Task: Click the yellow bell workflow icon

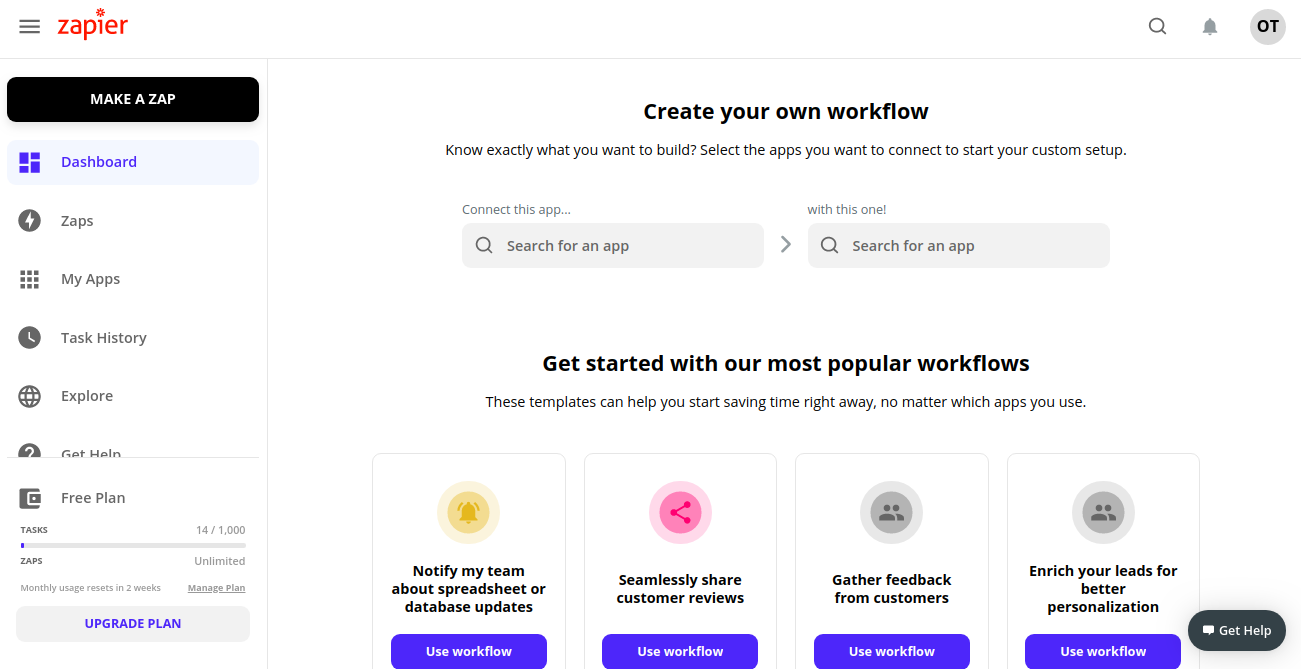Action: [x=468, y=513]
